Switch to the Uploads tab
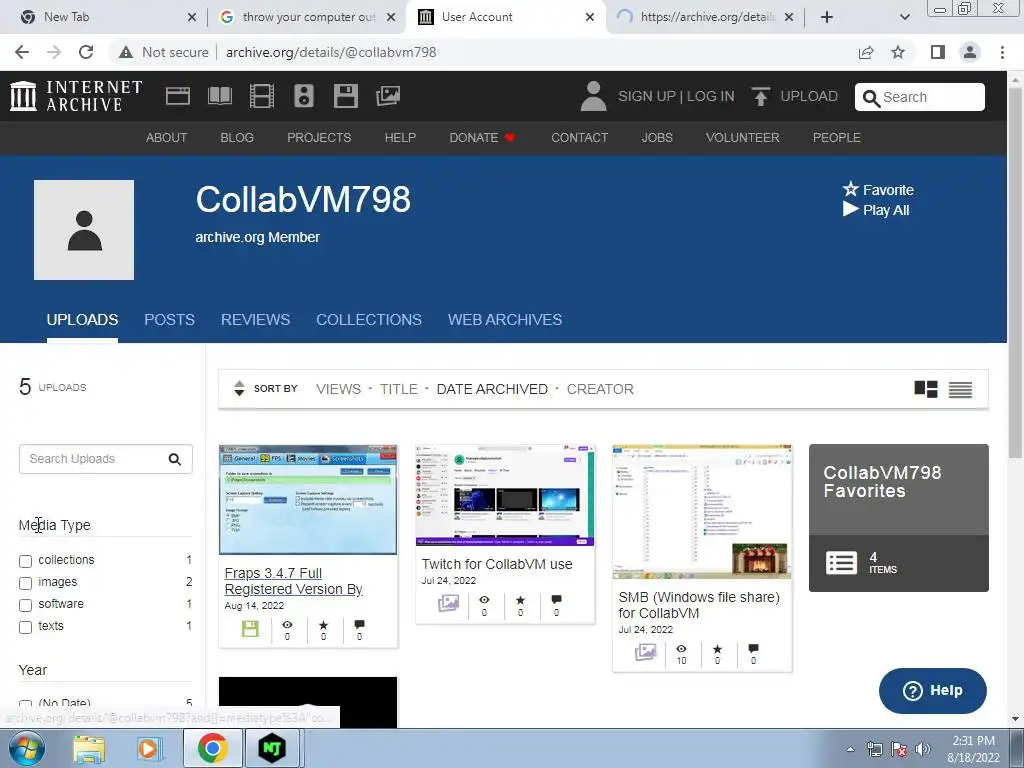Image resolution: width=1024 pixels, height=768 pixels. click(x=82, y=319)
